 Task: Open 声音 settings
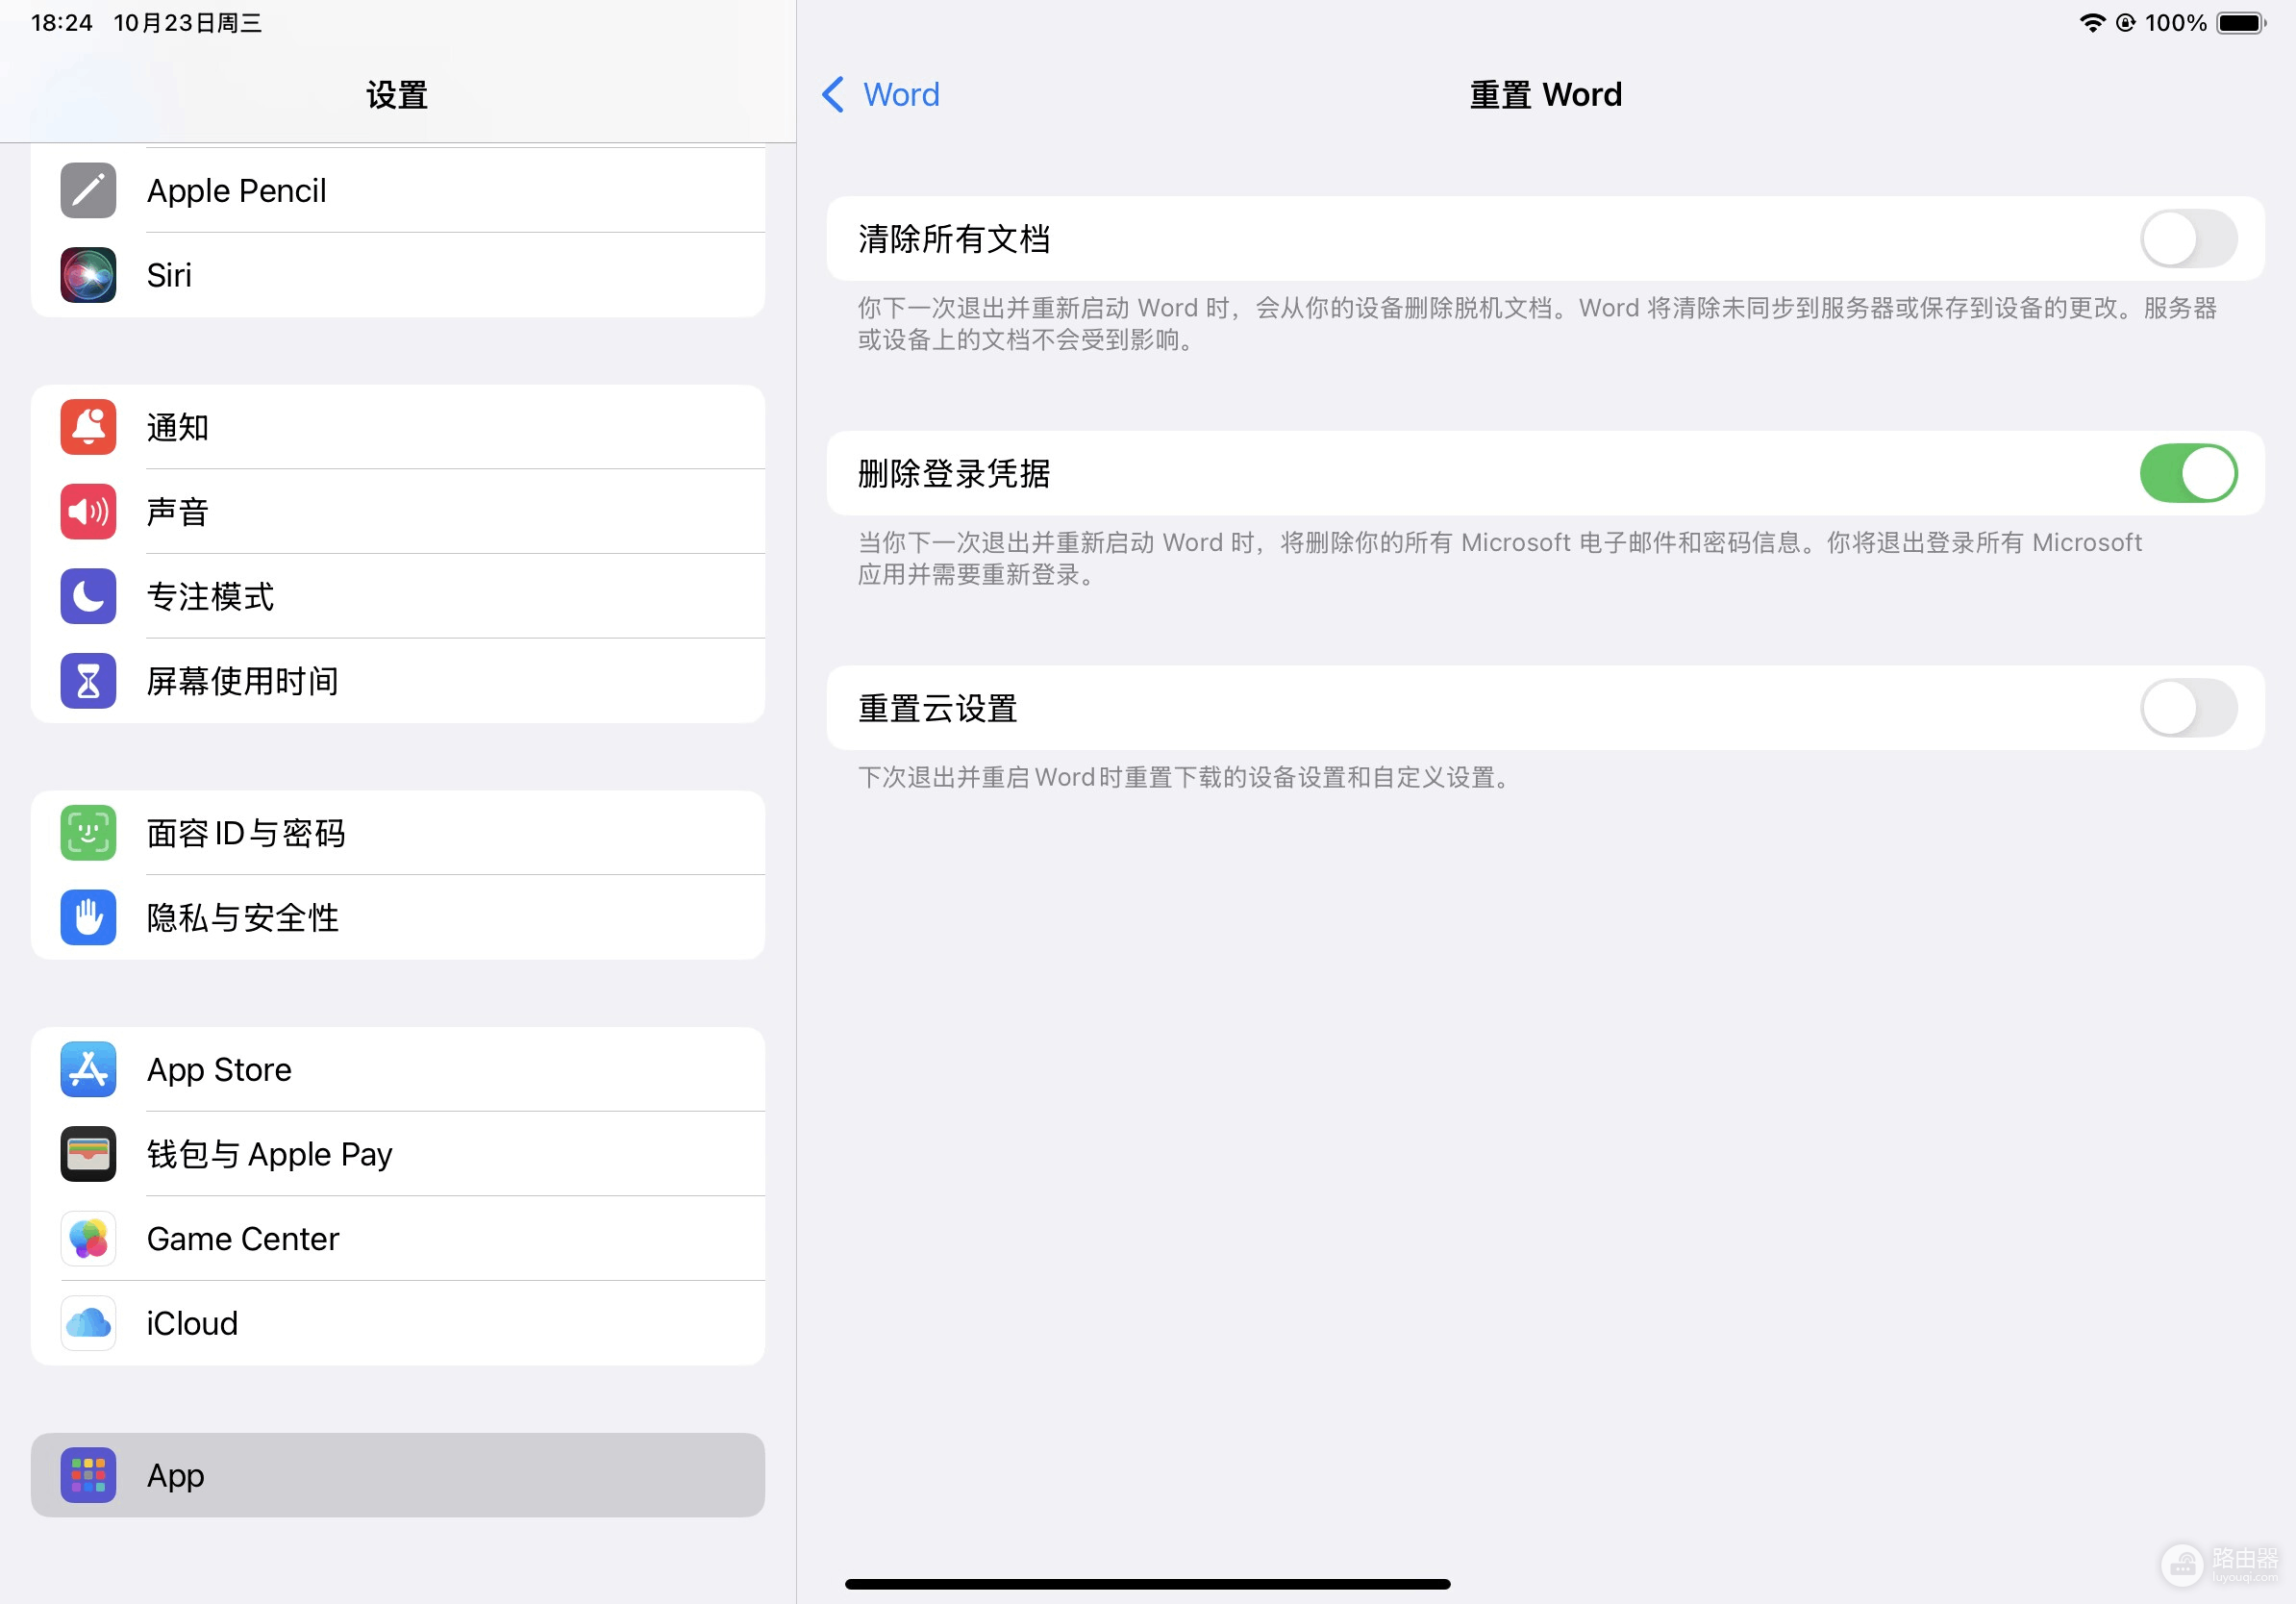[x=398, y=512]
